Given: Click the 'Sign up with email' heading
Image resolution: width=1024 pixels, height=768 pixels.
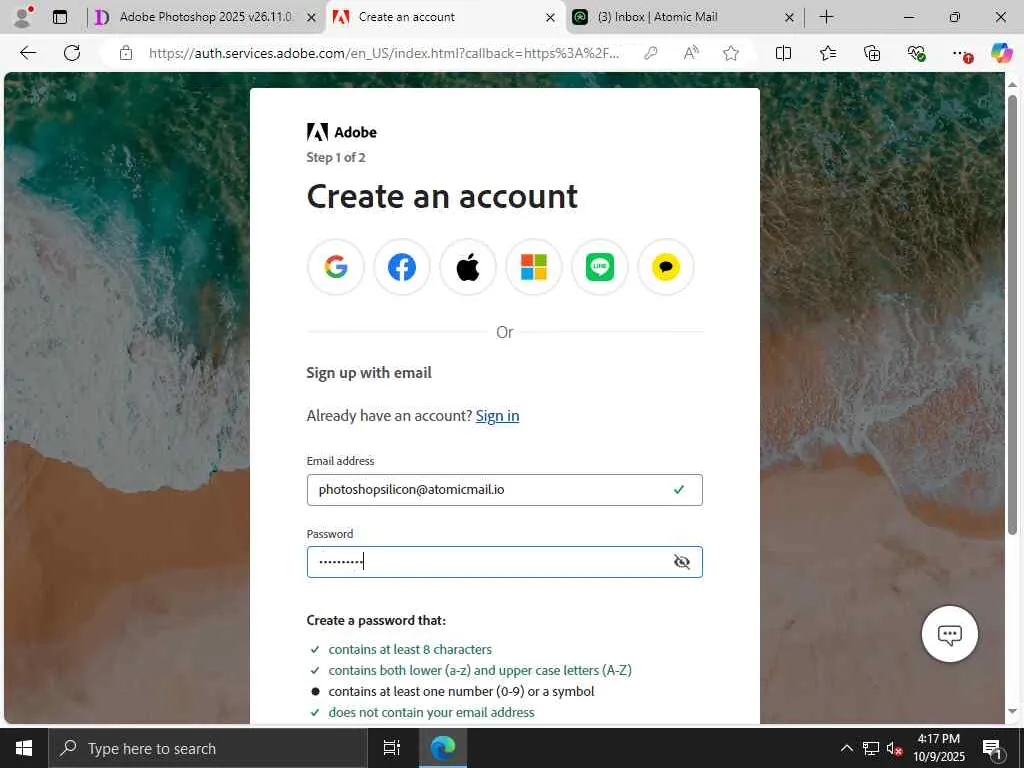Looking at the screenshot, I should coord(369,373).
